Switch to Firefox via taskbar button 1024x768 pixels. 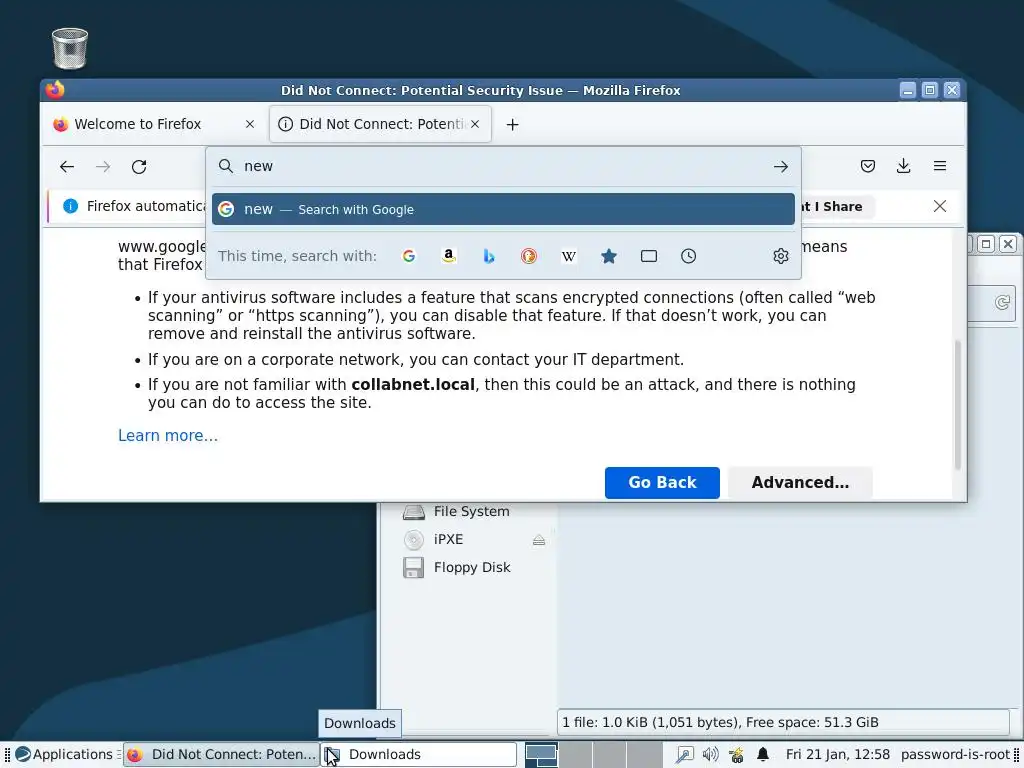pyautogui.click(x=221, y=754)
